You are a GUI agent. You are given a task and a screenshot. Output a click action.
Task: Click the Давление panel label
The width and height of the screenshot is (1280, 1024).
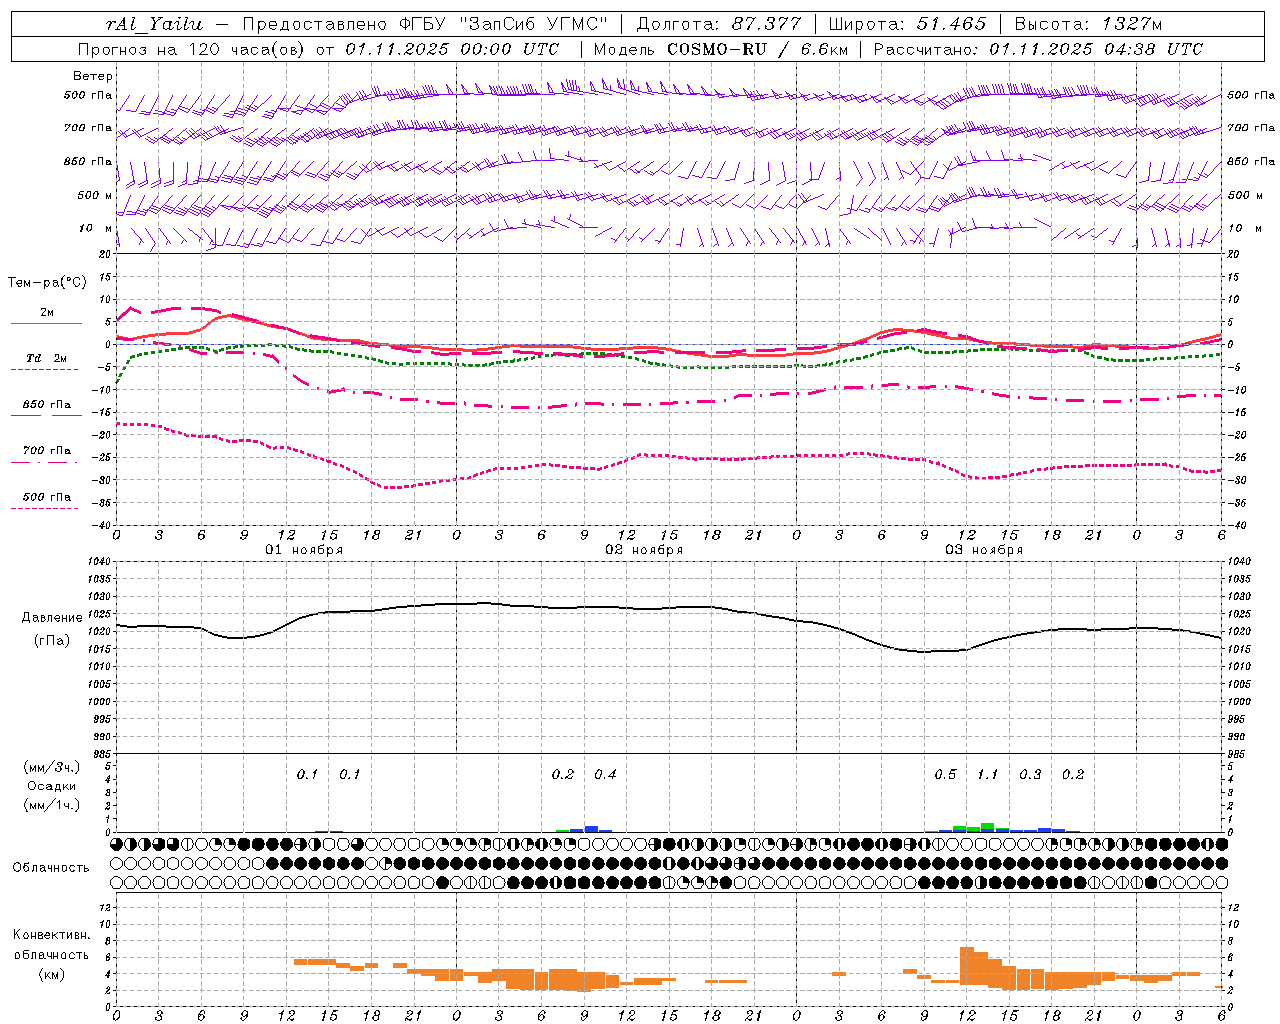[x=52, y=618]
